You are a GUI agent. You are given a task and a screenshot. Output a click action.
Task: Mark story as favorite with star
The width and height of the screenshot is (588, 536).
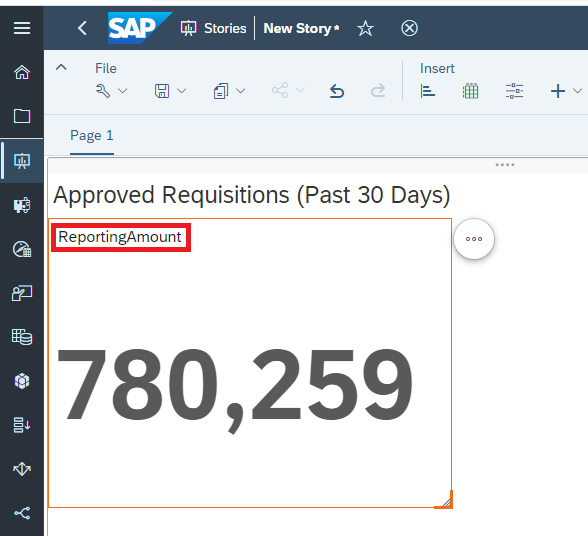(x=365, y=29)
